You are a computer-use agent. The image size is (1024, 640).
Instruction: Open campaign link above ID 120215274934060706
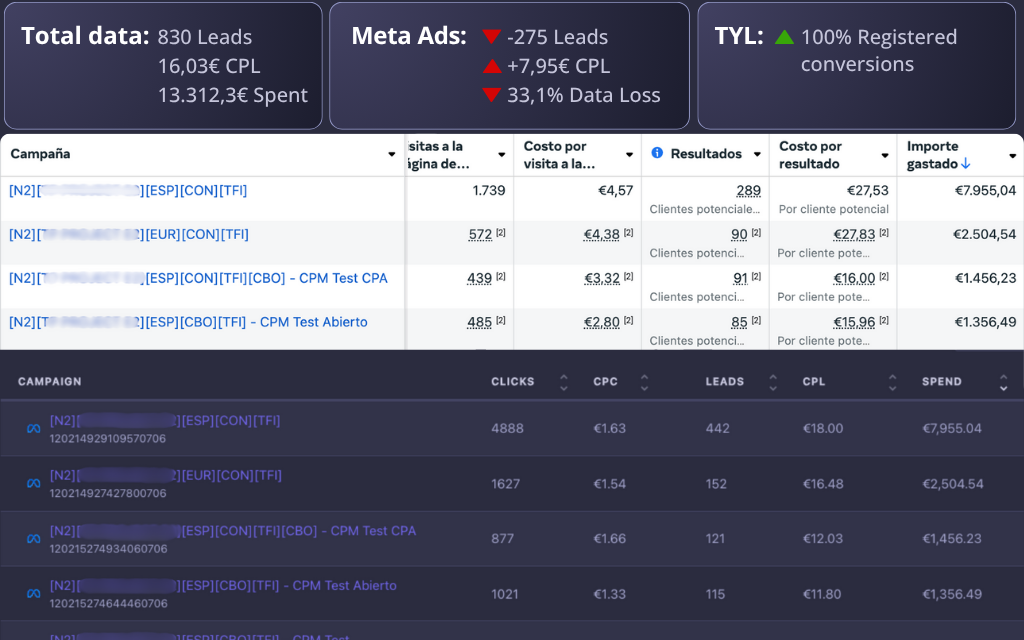point(232,531)
